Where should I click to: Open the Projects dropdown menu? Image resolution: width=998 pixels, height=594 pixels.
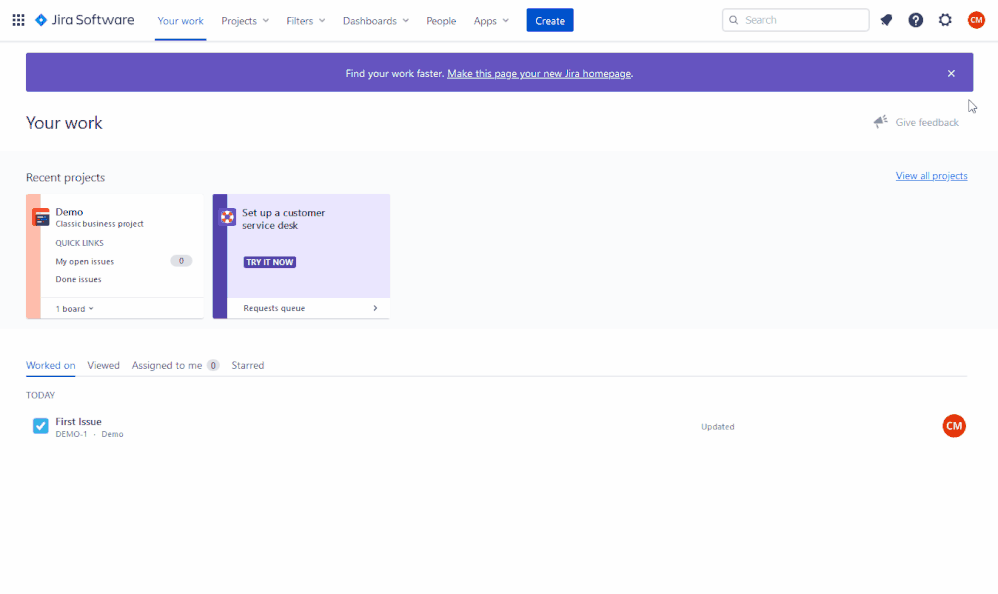244,20
